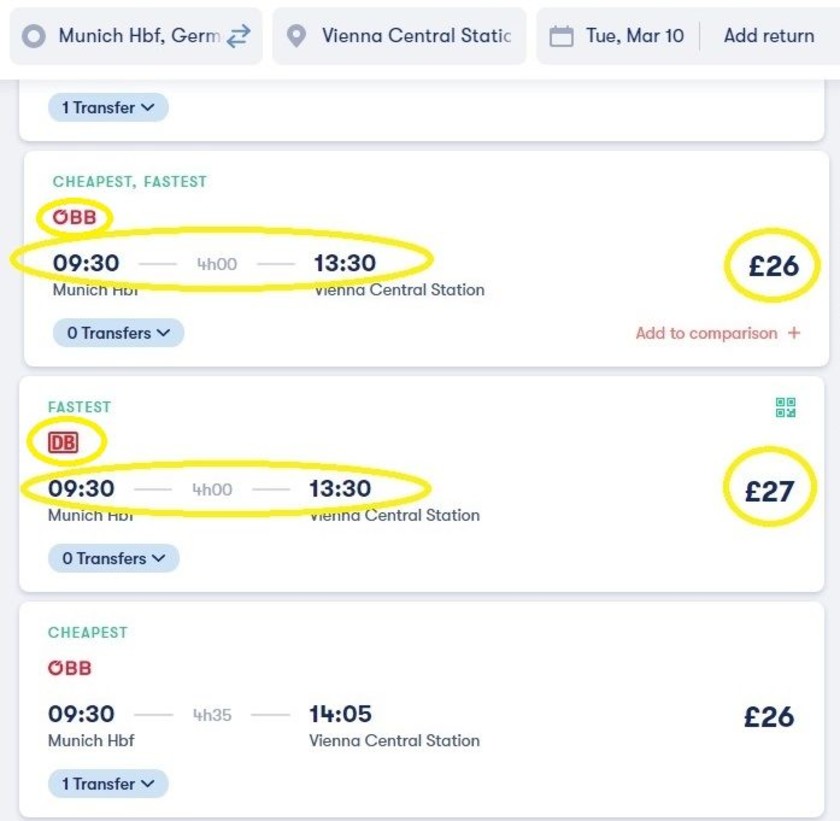
Task: Click the destination pin icon
Action: point(296,36)
